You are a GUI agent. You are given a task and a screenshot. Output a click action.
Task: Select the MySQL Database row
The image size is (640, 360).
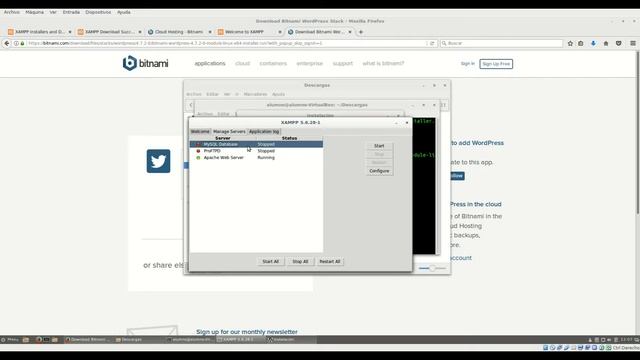pyautogui.click(x=256, y=144)
